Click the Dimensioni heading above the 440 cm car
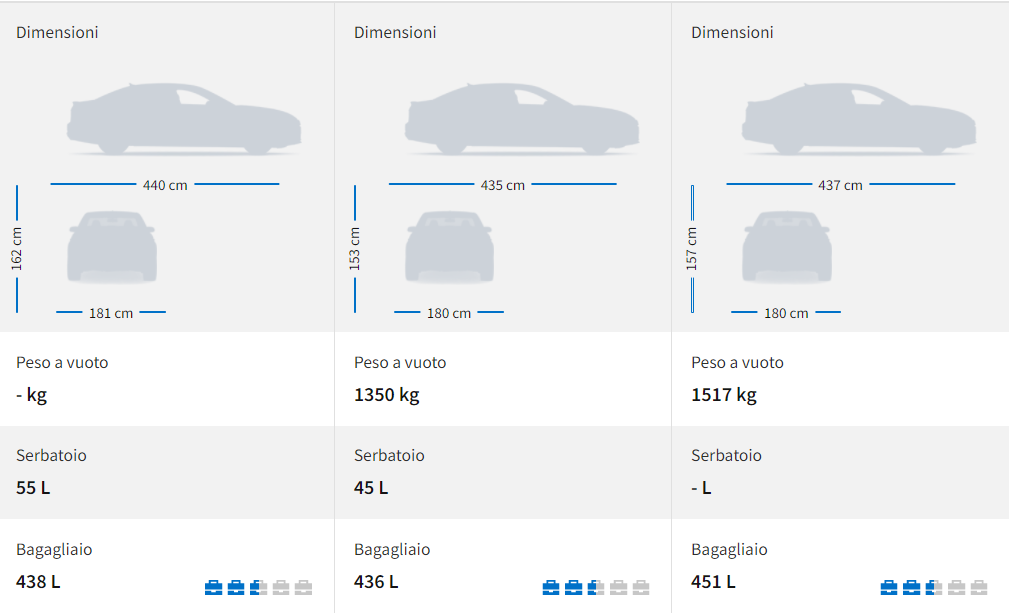The image size is (1009, 613). (57, 32)
